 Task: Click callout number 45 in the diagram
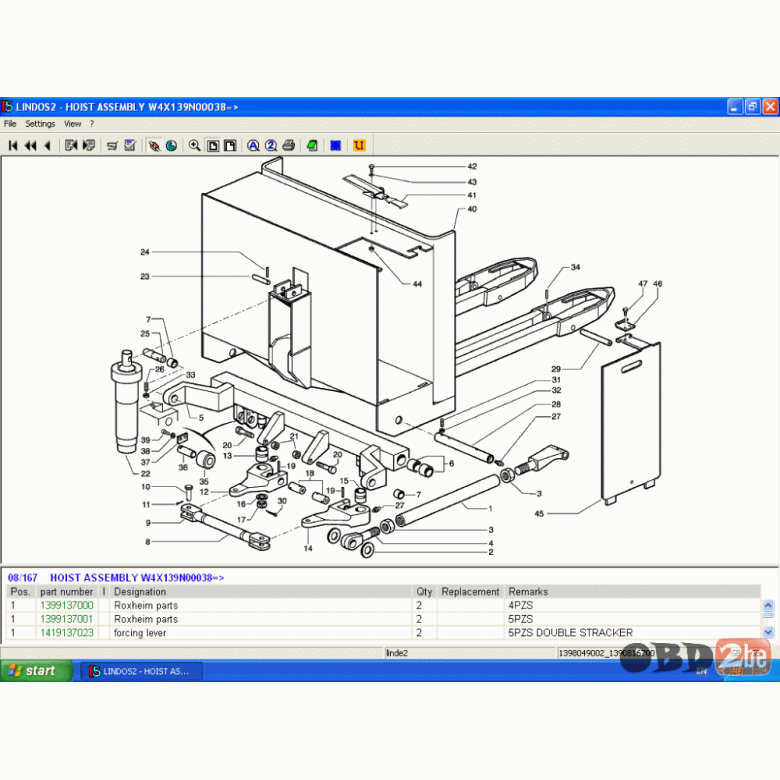539,514
